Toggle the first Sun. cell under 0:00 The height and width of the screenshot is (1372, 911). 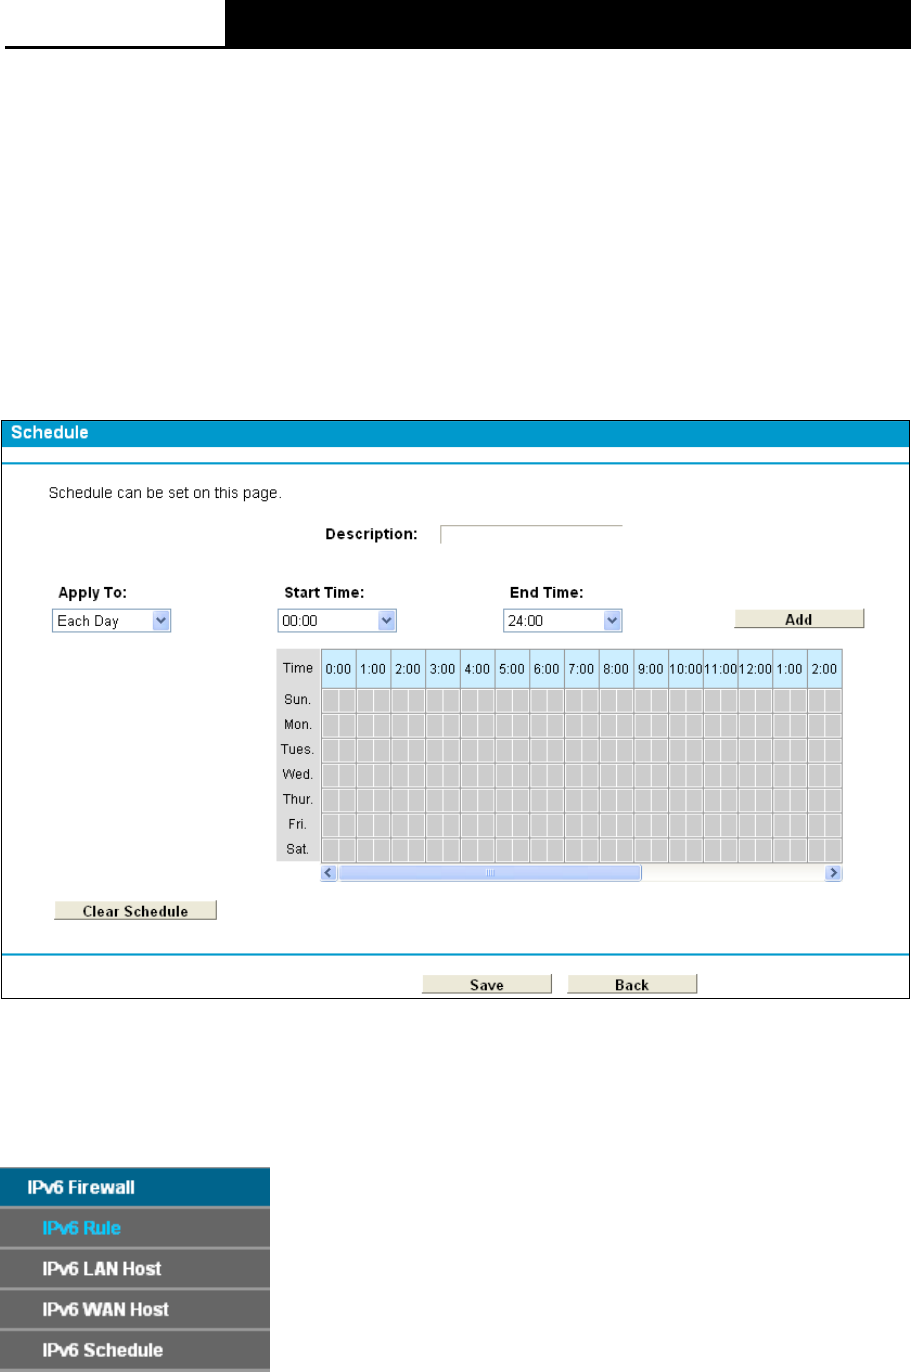pos(331,700)
